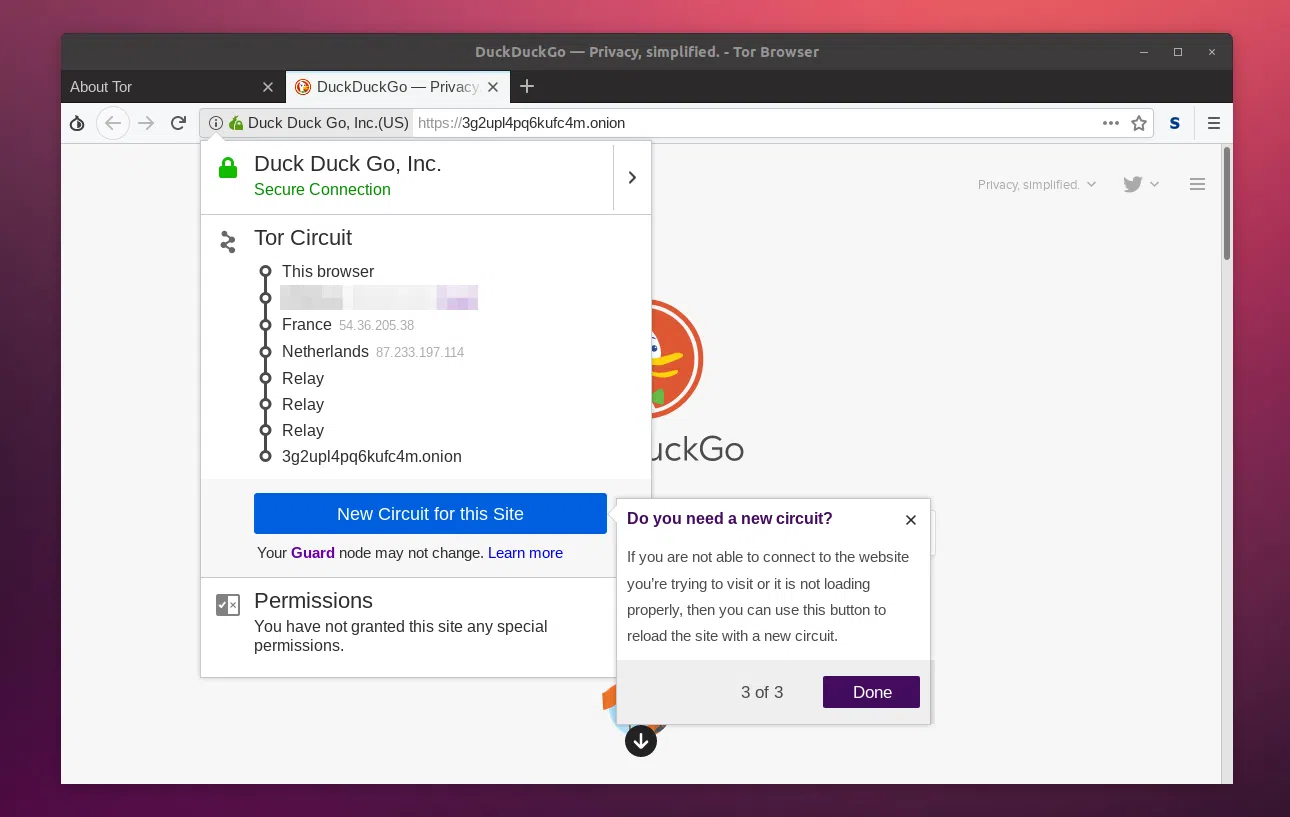Click 3g2upl4pq6kufc4m.onion circuit entry
The width and height of the screenshot is (1290, 817).
(371, 456)
